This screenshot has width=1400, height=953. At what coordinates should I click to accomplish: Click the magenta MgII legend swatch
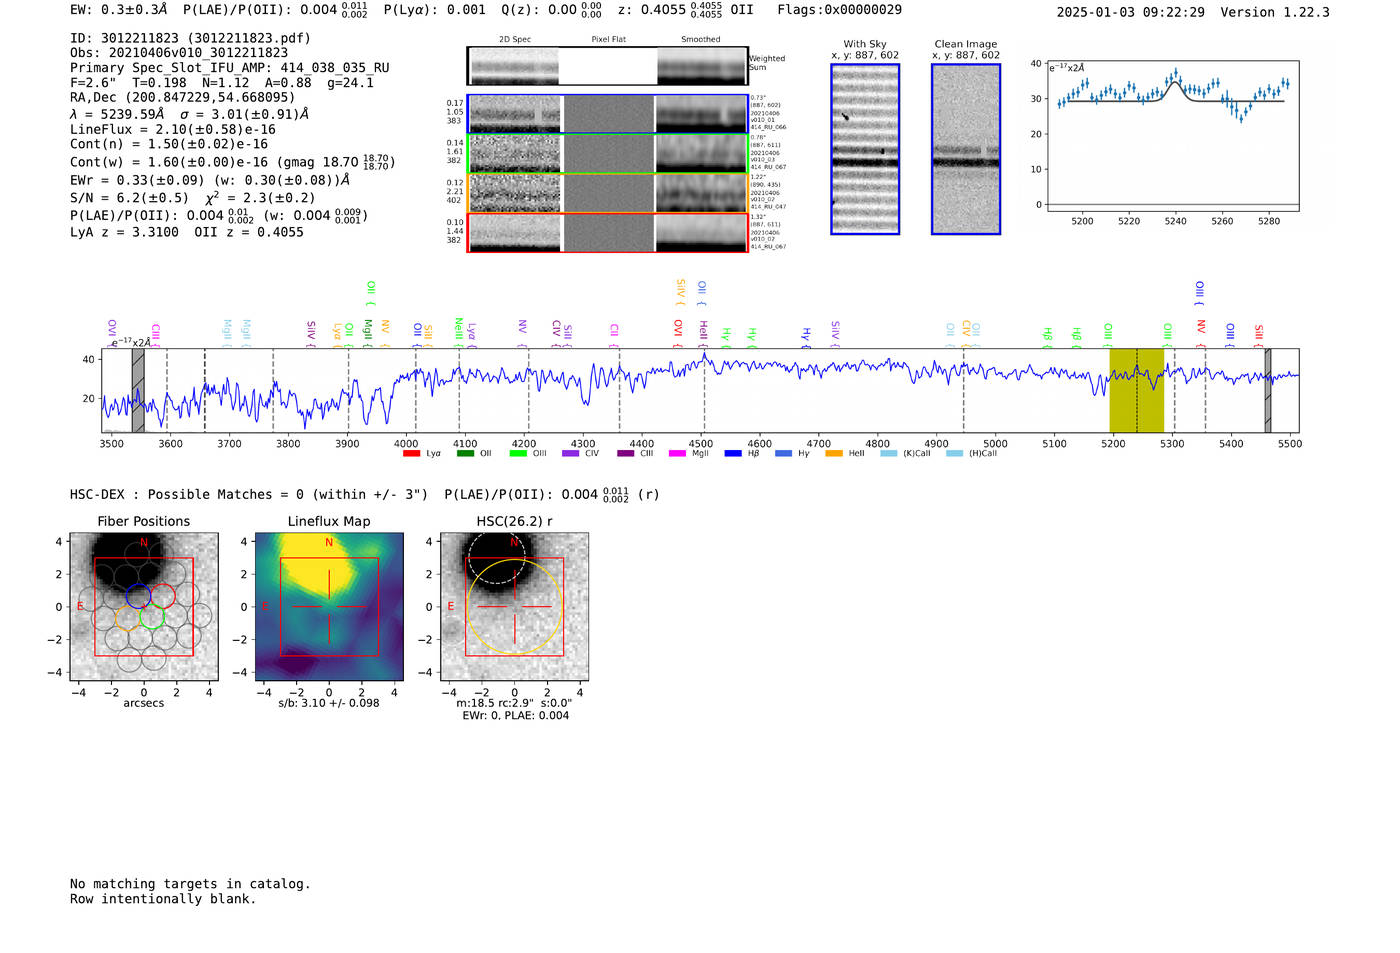pyautogui.click(x=676, y=454)
